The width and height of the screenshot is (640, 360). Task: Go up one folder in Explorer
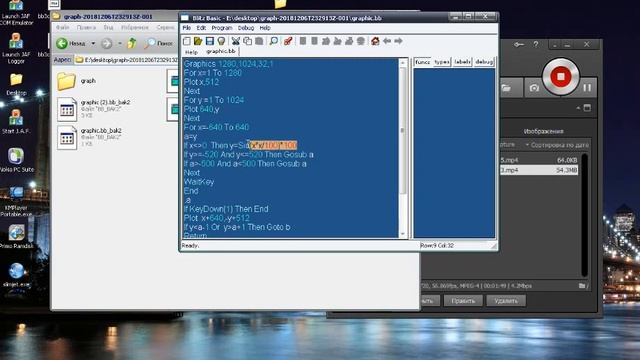pyautogui.click(x=132, y=43)
